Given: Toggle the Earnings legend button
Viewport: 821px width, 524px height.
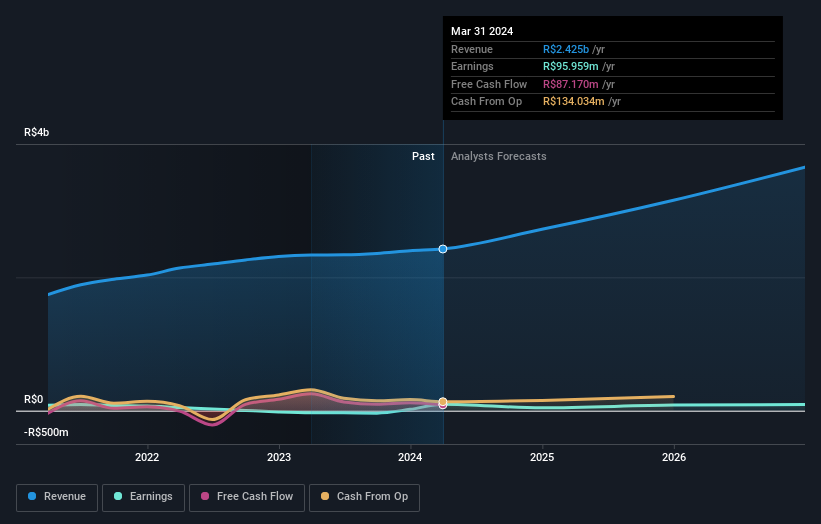Looking at the screenshot, I should click(143, 497).
